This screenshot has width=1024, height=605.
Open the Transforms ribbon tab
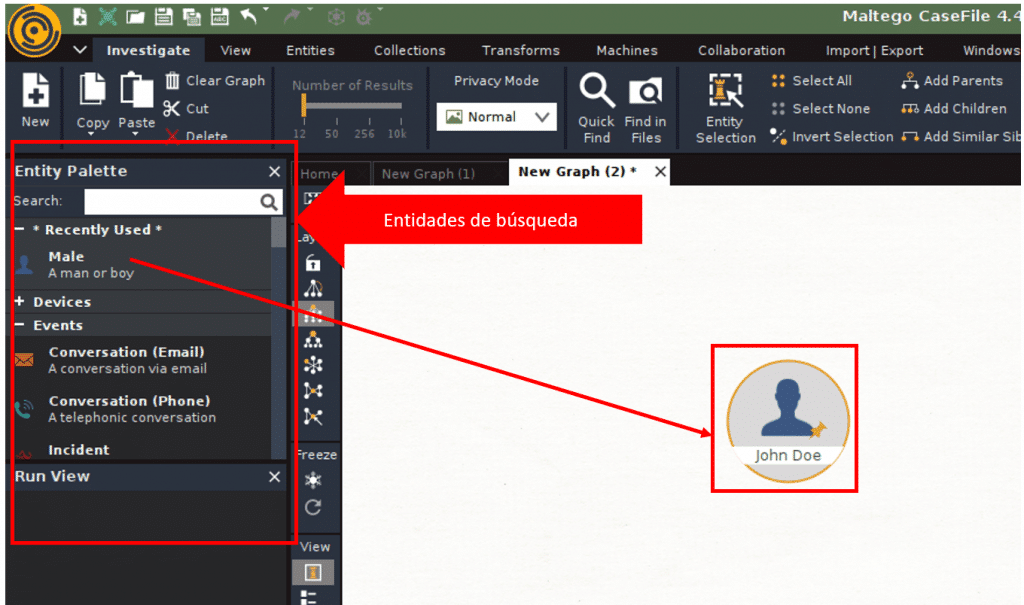point(520,50)
